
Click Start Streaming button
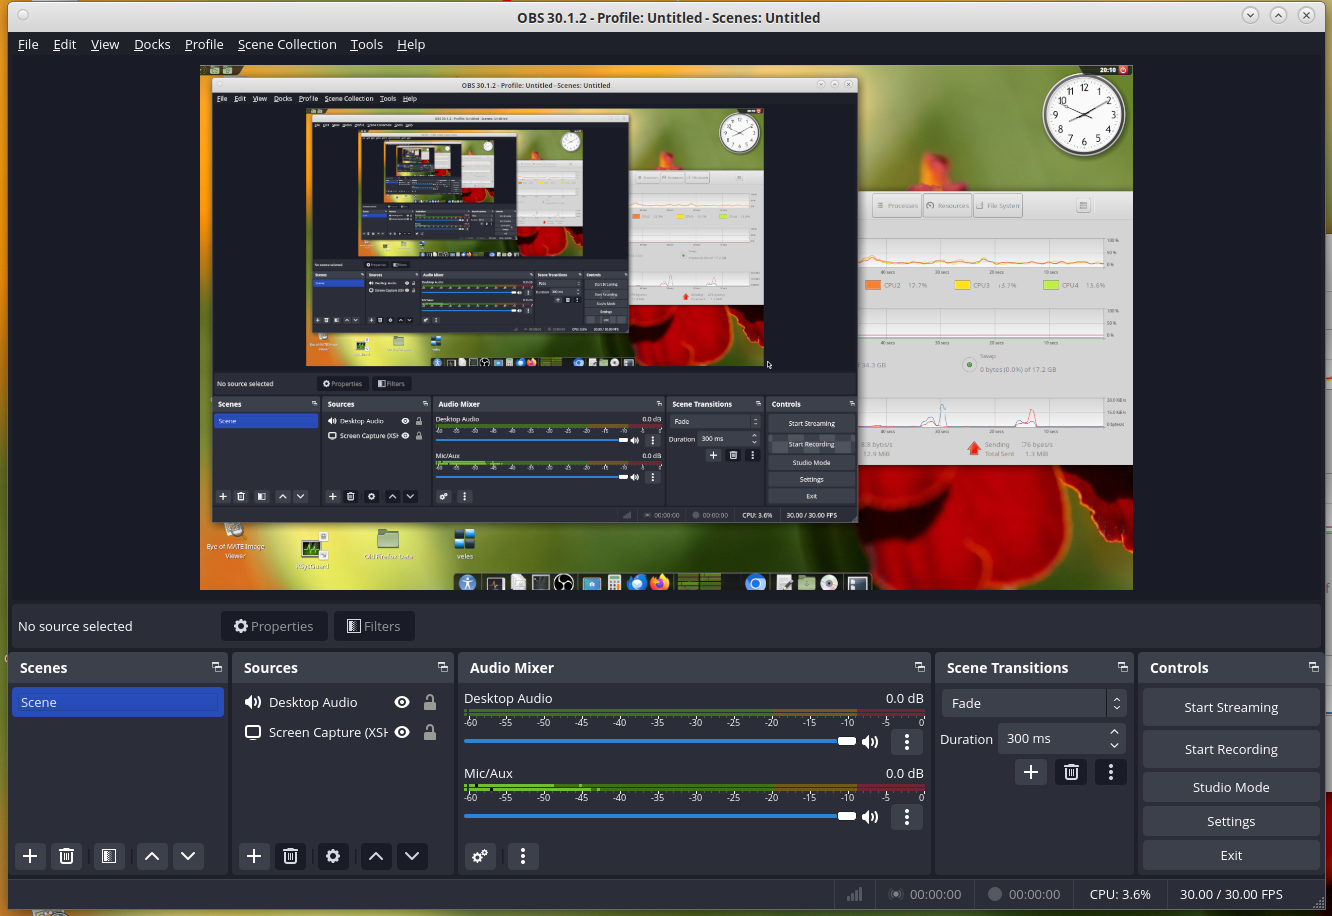1231,707
